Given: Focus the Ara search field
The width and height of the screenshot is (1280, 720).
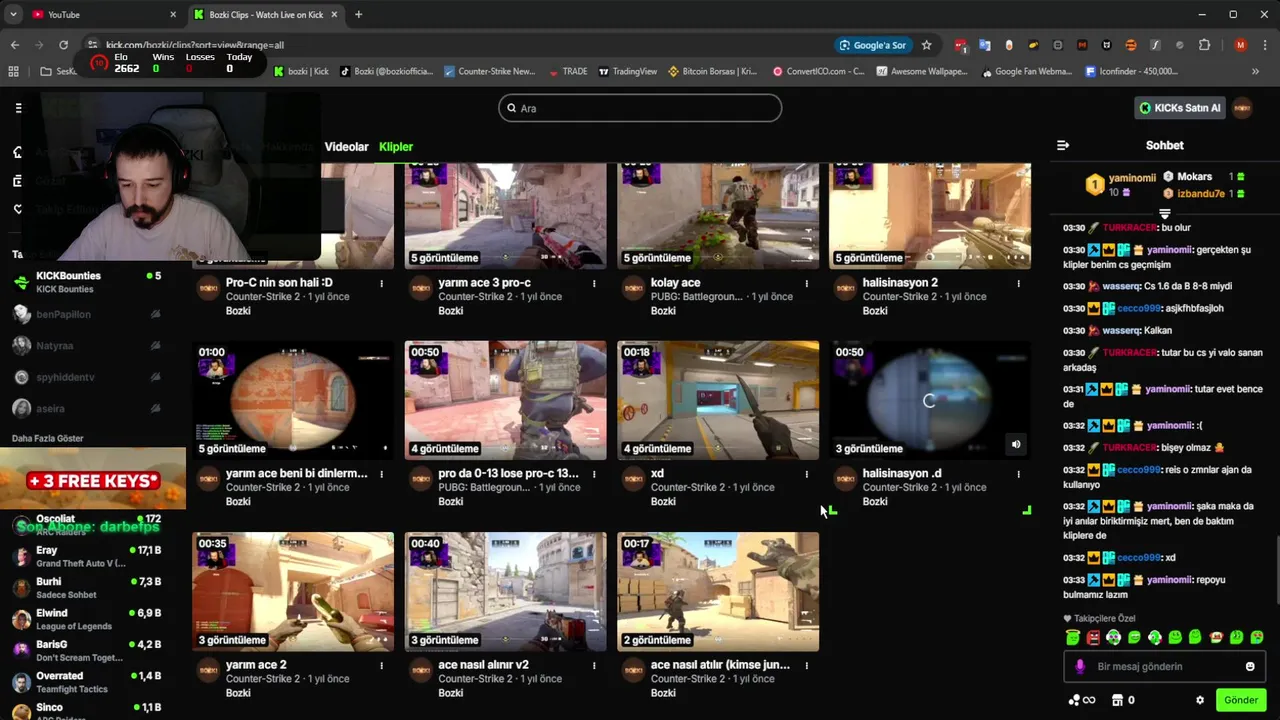Looking at the screenshot, I should click(640, 108).
